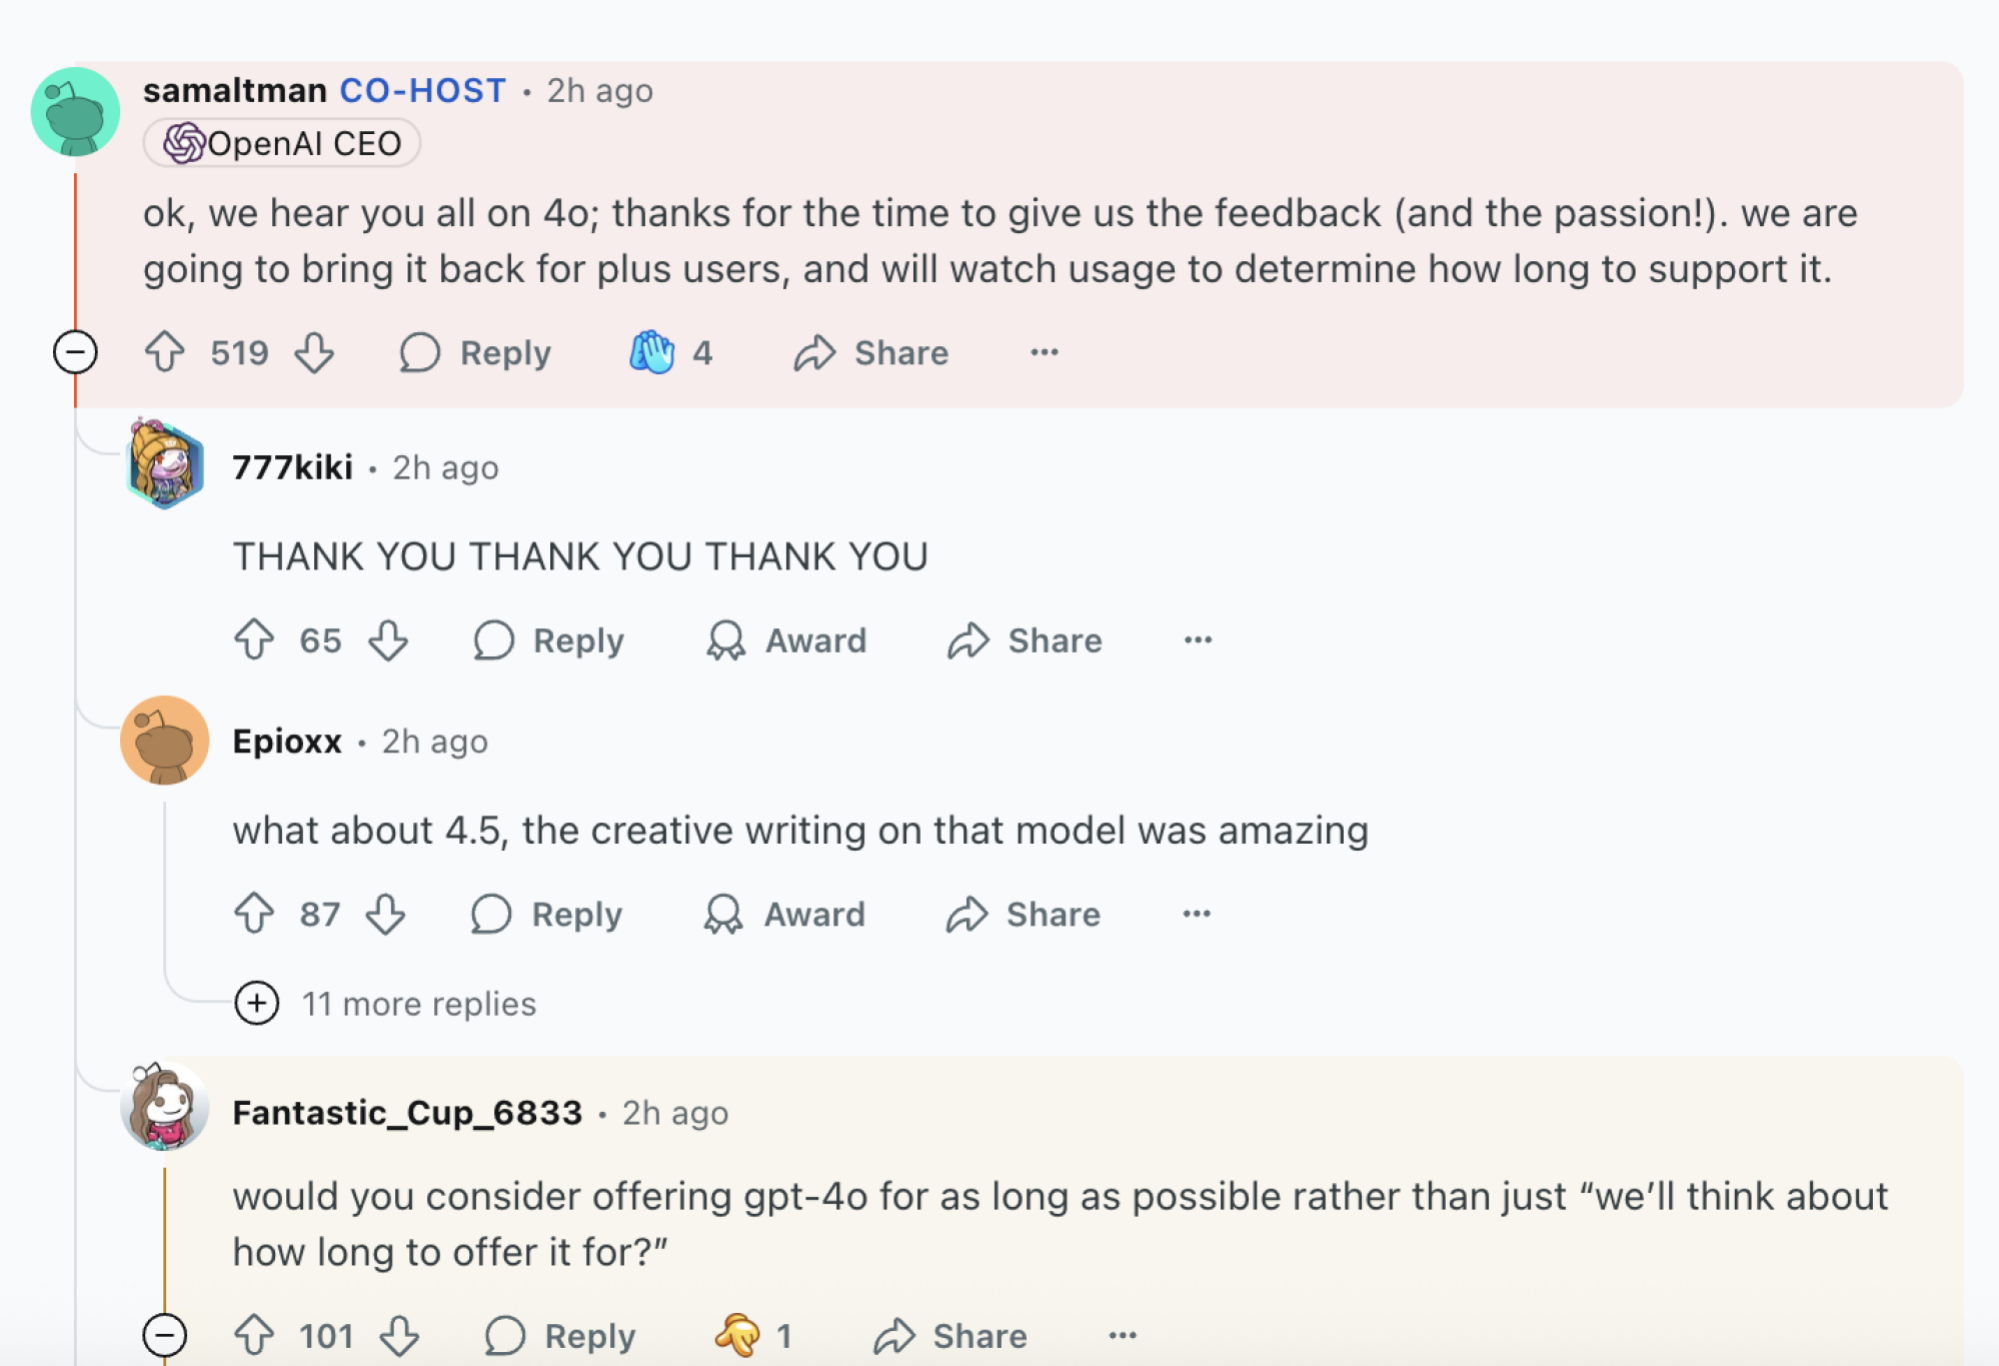
Task: Open more options menu on Epioxx's comment
Action: (x=1196, y=913)
